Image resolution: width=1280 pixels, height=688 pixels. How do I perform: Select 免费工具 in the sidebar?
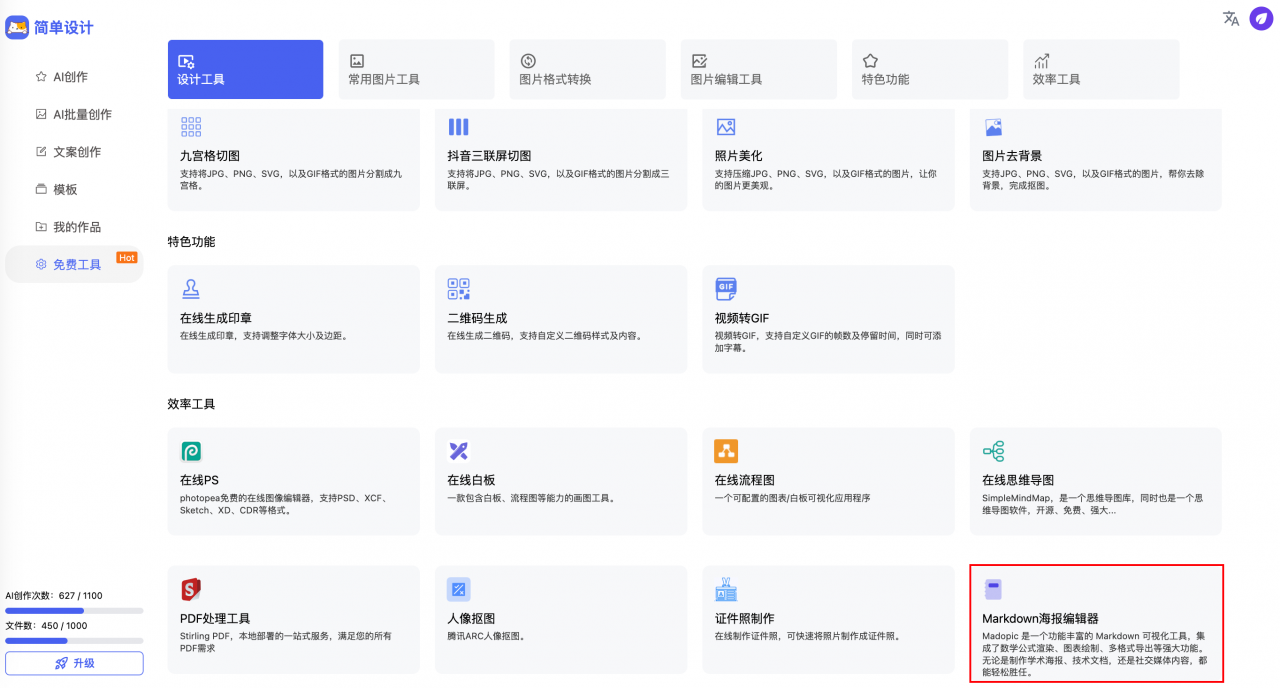coord(74,265)
